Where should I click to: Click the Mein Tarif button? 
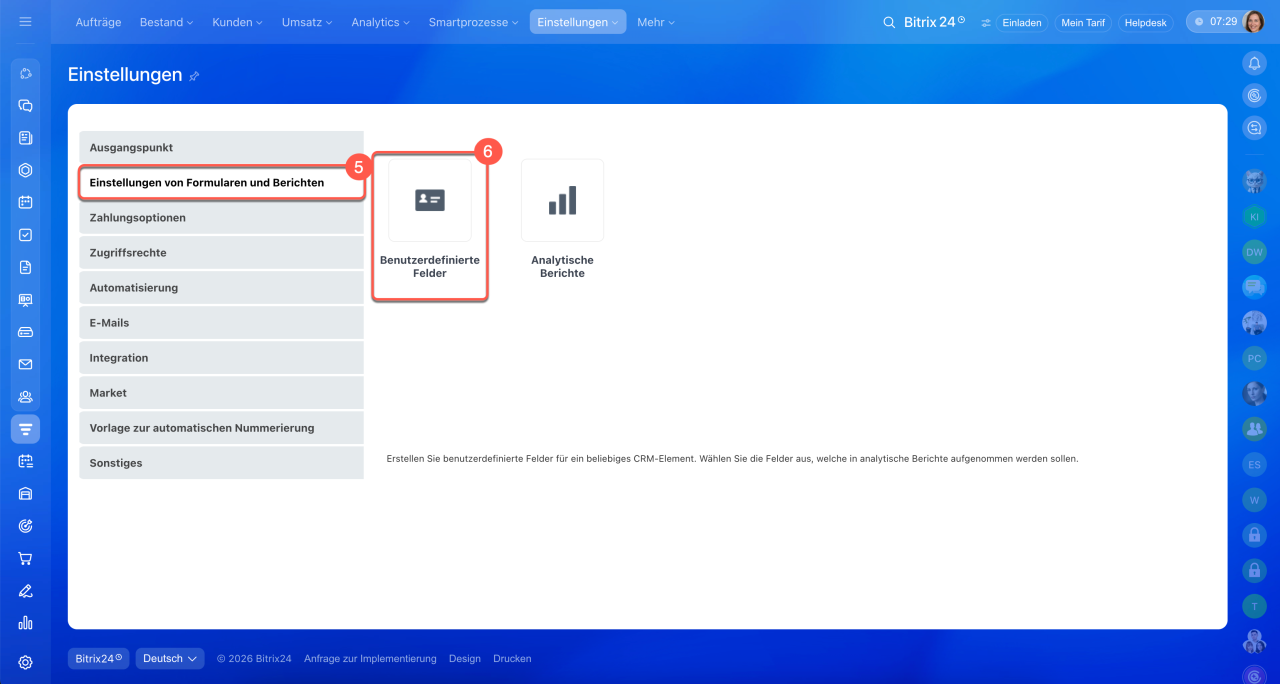[x=1083, y=22]
